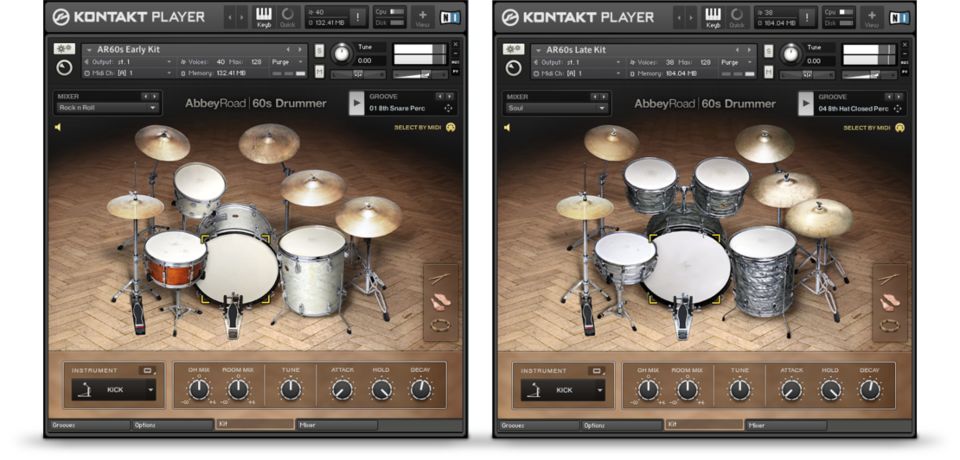Screen dimensions: 960x460
Task: Choose the handclap icon beside the Late Kit
Action: [889, 301]
